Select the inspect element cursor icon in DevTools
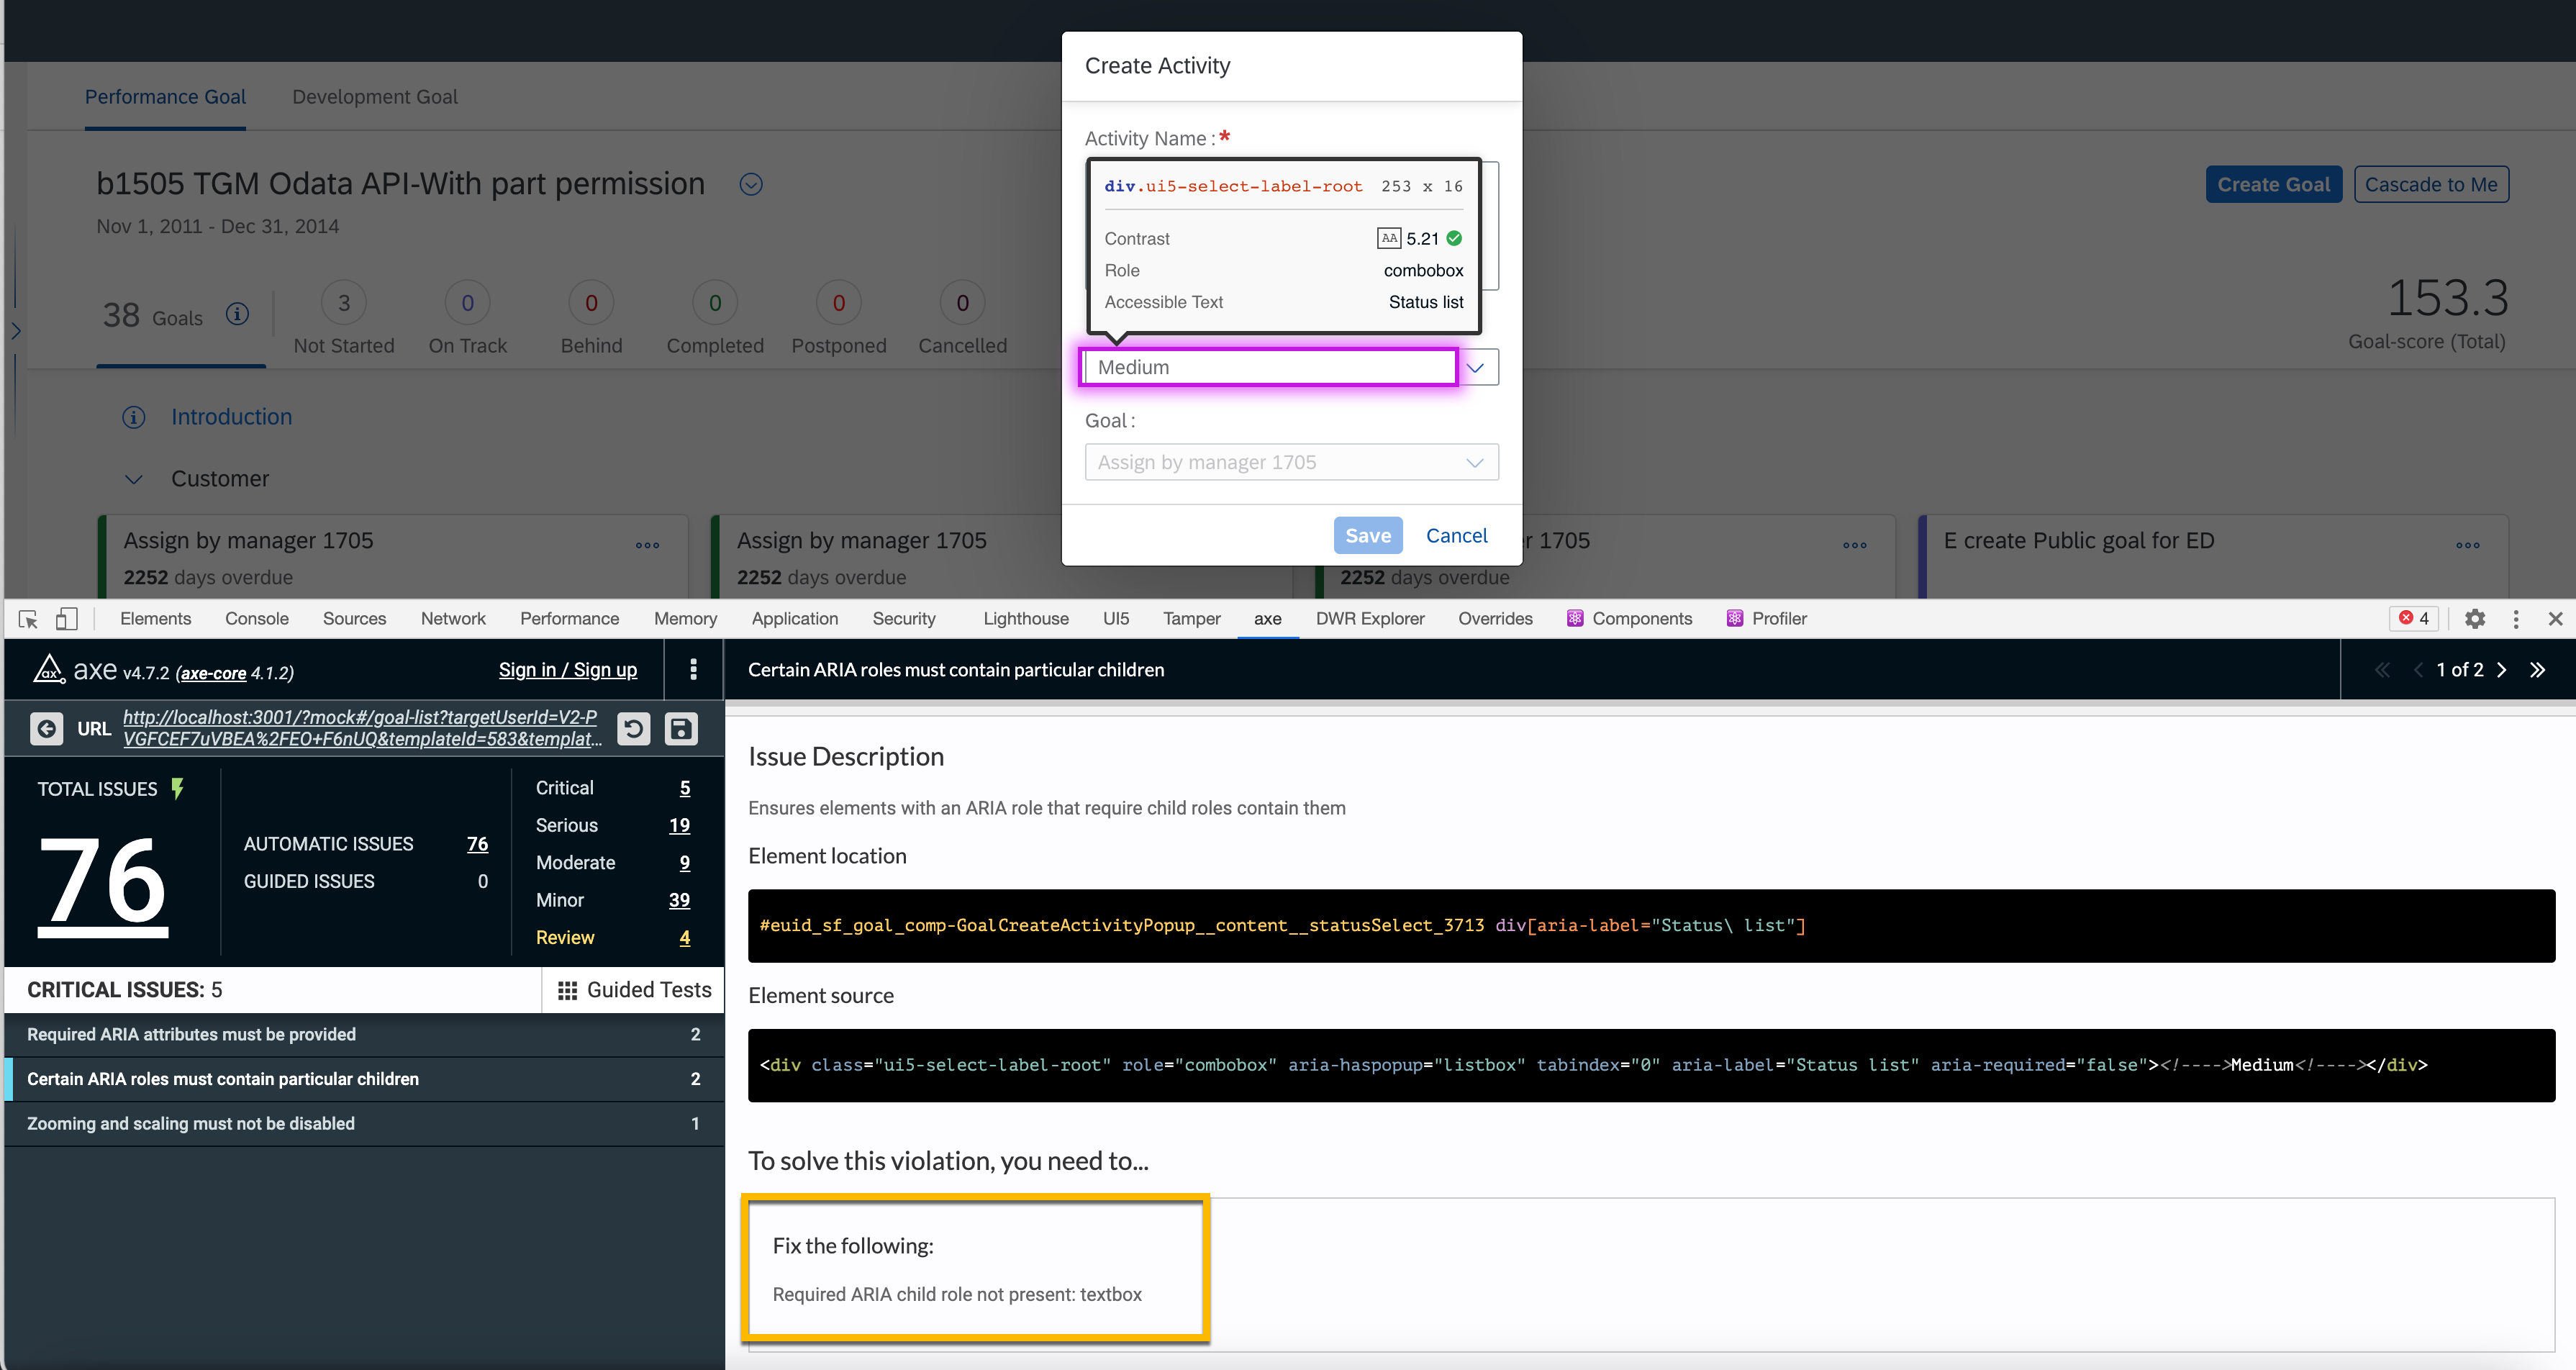 tap(29, 619)
